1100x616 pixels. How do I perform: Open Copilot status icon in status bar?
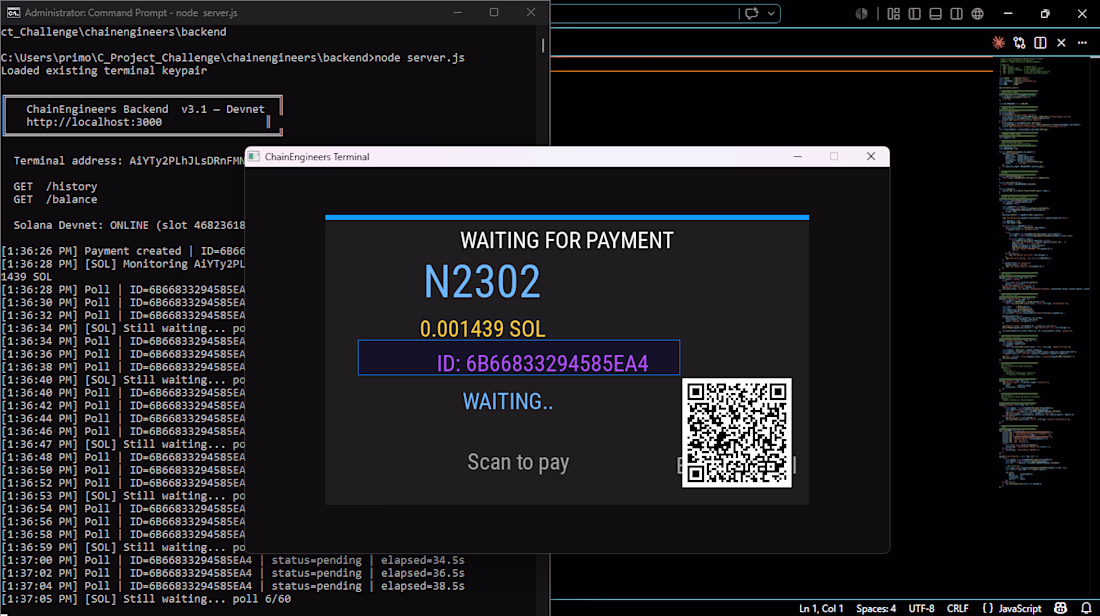click(1061, 608)
